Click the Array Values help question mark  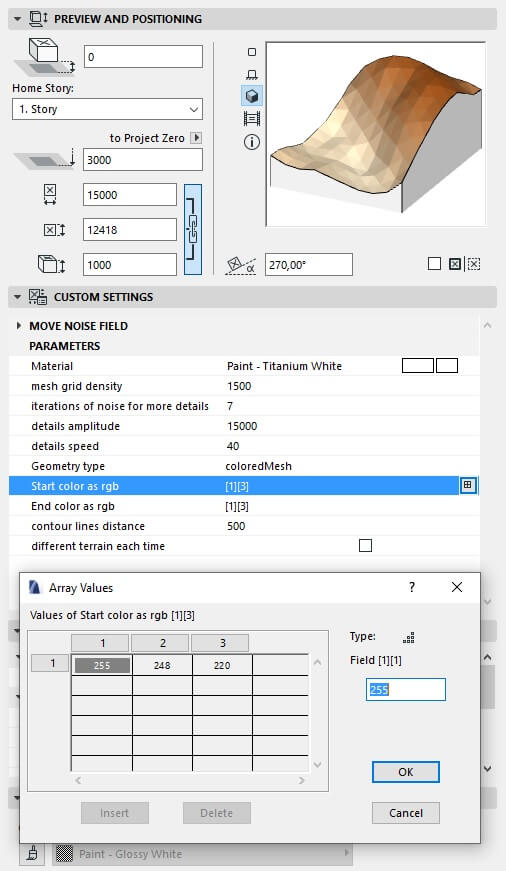coord(412,587)
